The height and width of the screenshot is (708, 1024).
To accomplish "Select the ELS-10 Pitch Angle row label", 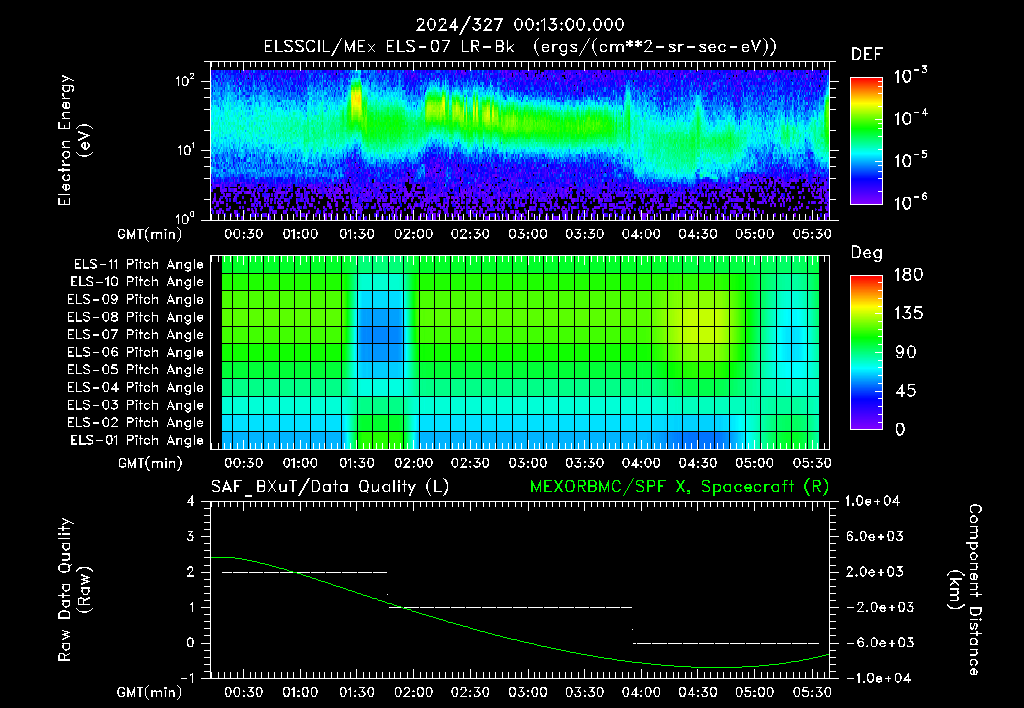I will [137, 282].
